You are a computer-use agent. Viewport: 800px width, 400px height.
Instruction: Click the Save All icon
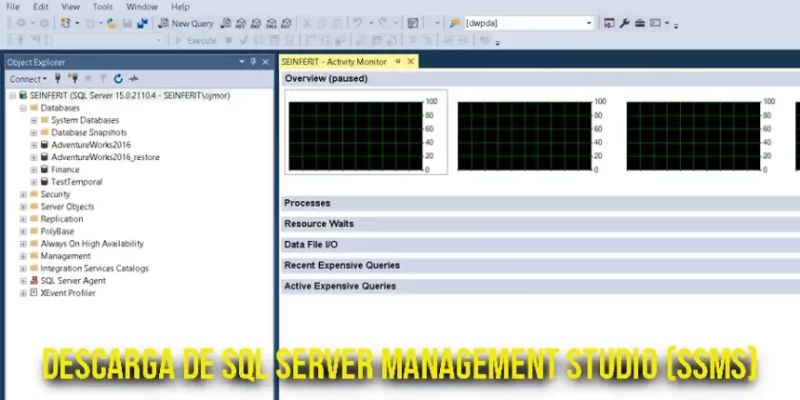coord(143,23)
